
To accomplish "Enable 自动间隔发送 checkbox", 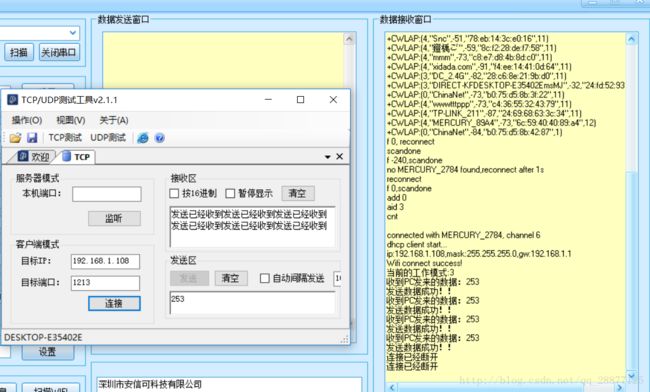I will point(264,278).
